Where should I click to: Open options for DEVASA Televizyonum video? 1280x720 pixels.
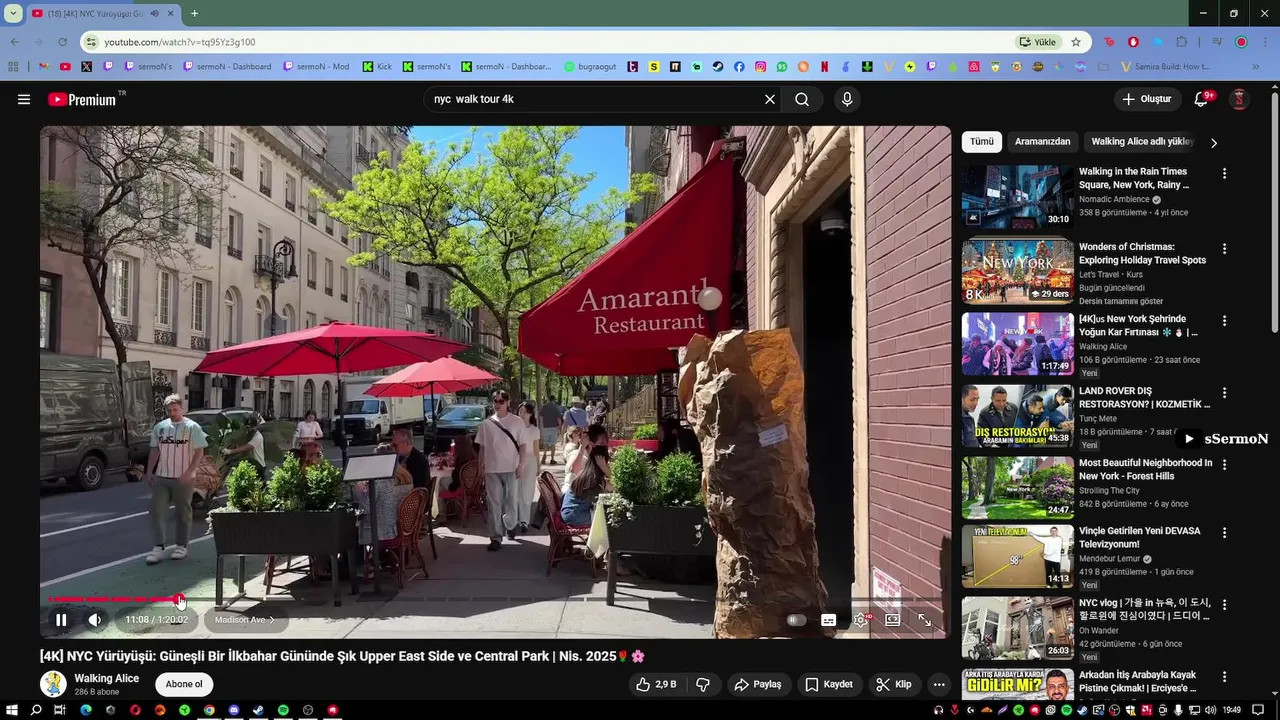1224,532
